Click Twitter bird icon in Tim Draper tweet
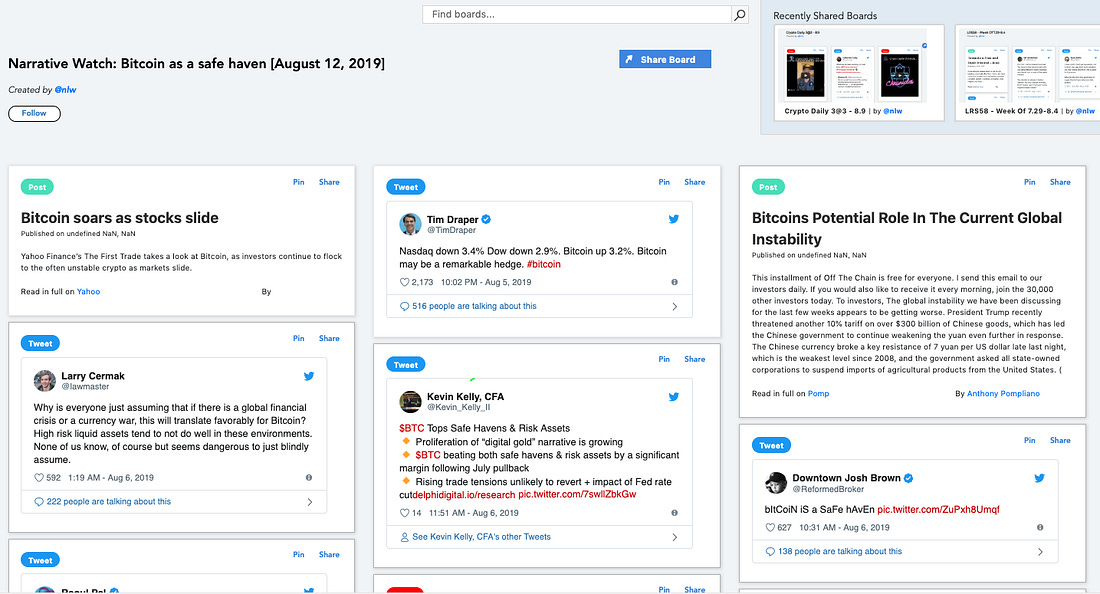 (673, 219)
